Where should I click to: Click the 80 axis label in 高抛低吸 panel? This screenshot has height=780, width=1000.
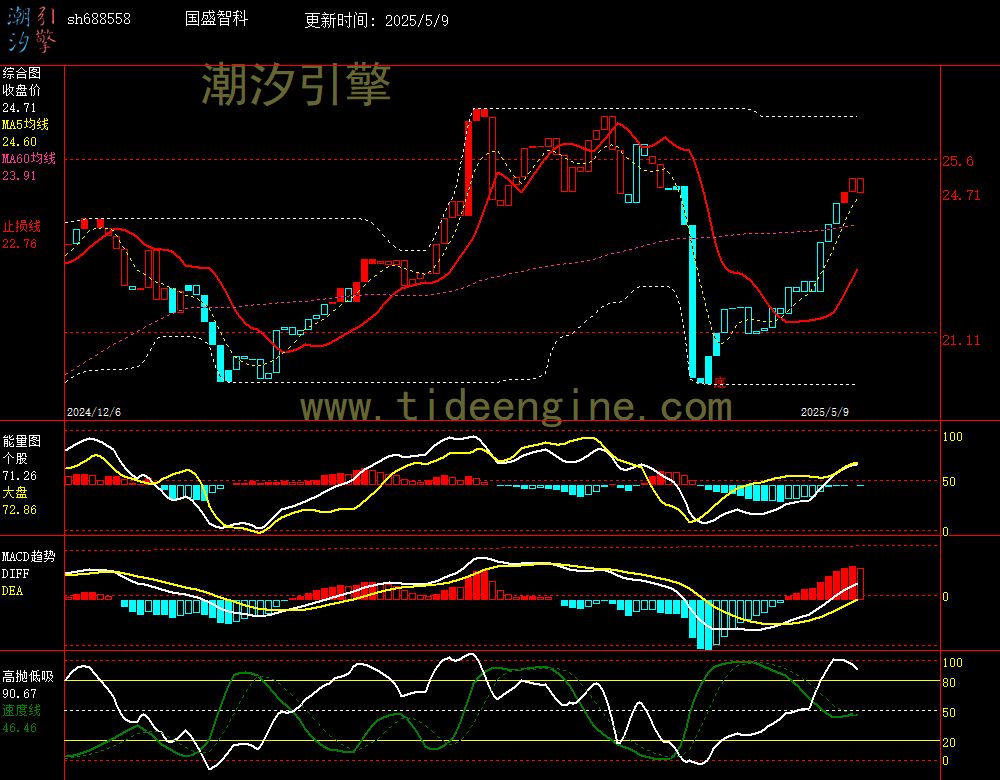click(949, 682)
